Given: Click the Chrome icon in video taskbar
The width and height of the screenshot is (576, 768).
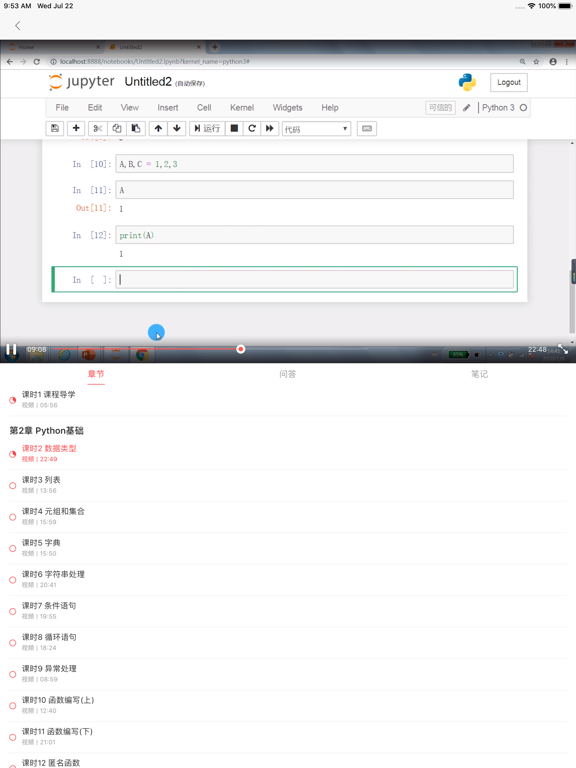Looking at the screenshot, I should (x=142, y=354).
